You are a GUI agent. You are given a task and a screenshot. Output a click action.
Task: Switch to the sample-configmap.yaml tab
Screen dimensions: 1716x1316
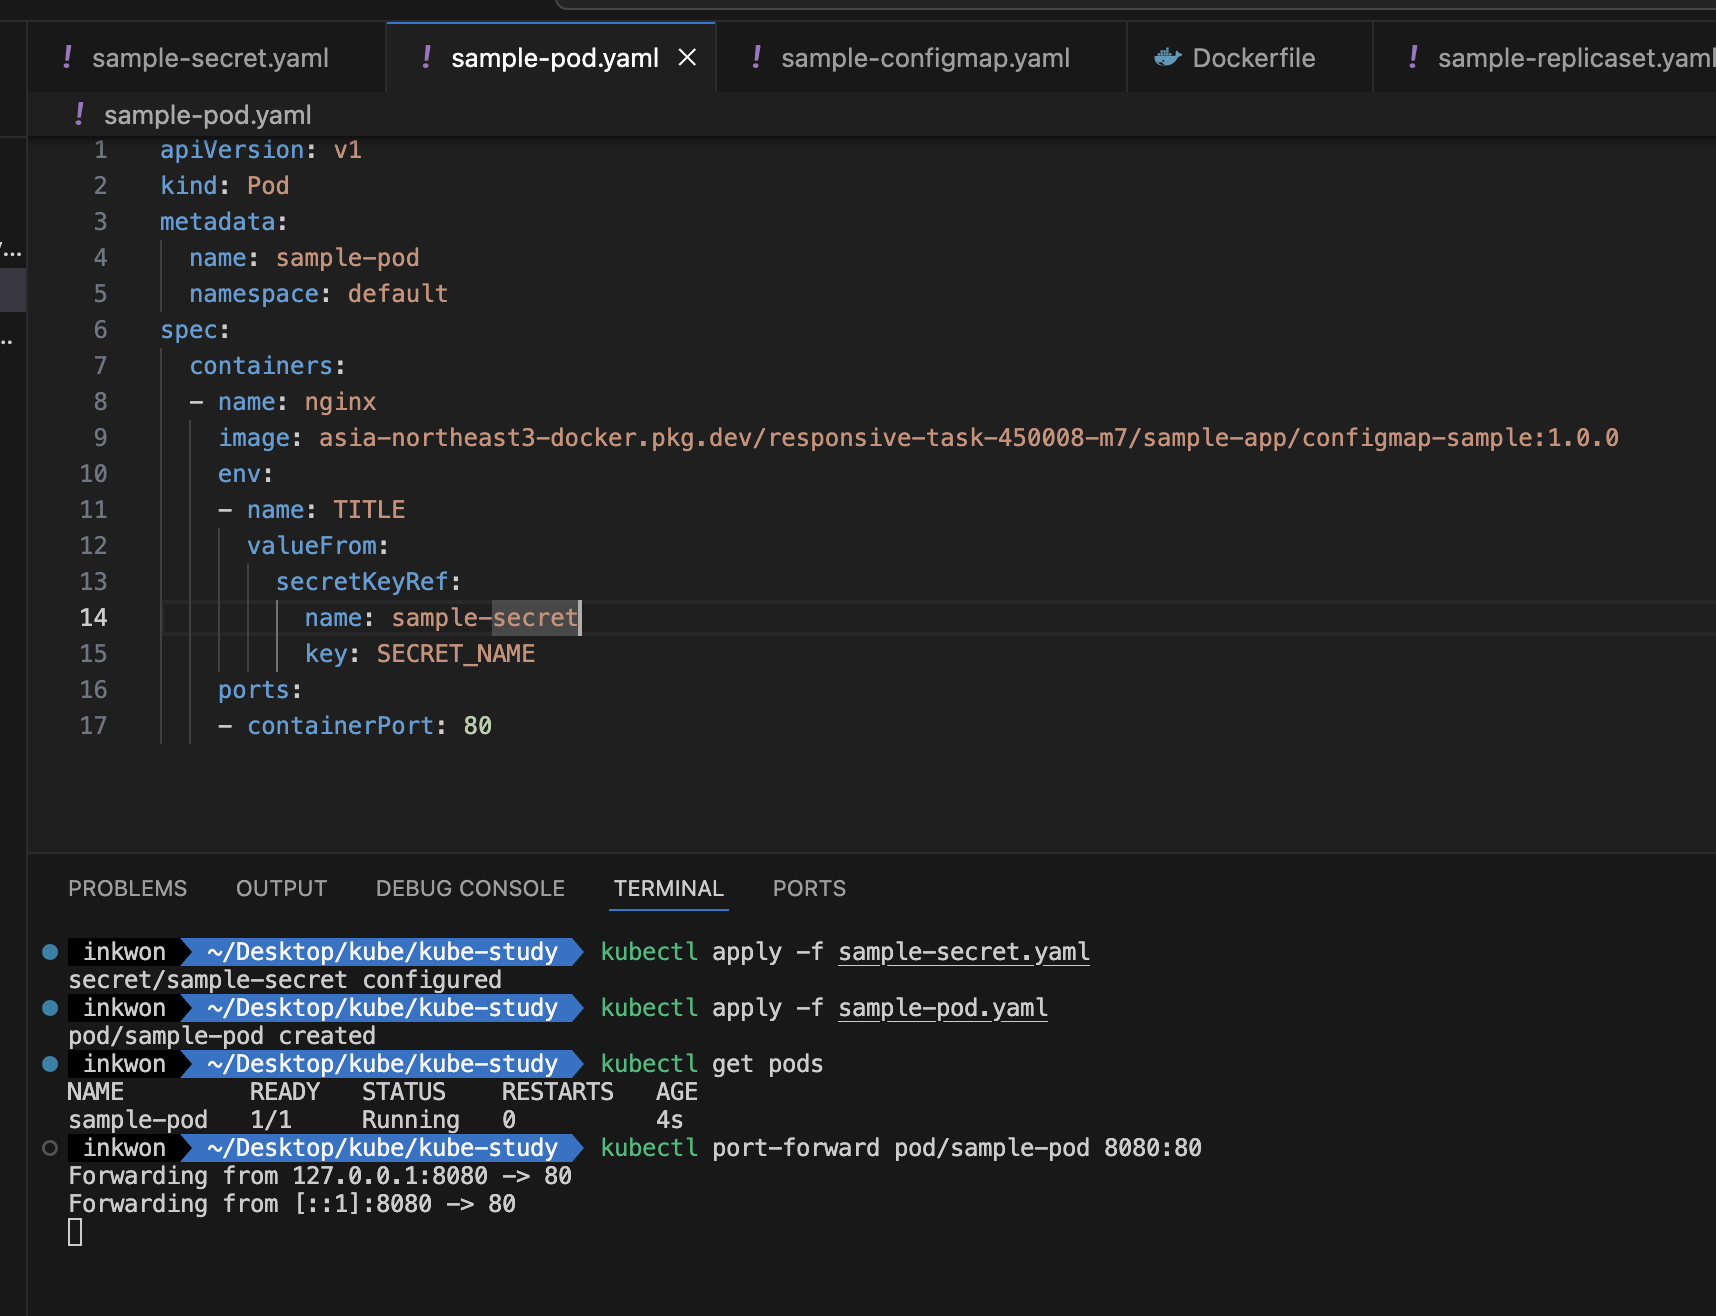(x=924, y=58)
